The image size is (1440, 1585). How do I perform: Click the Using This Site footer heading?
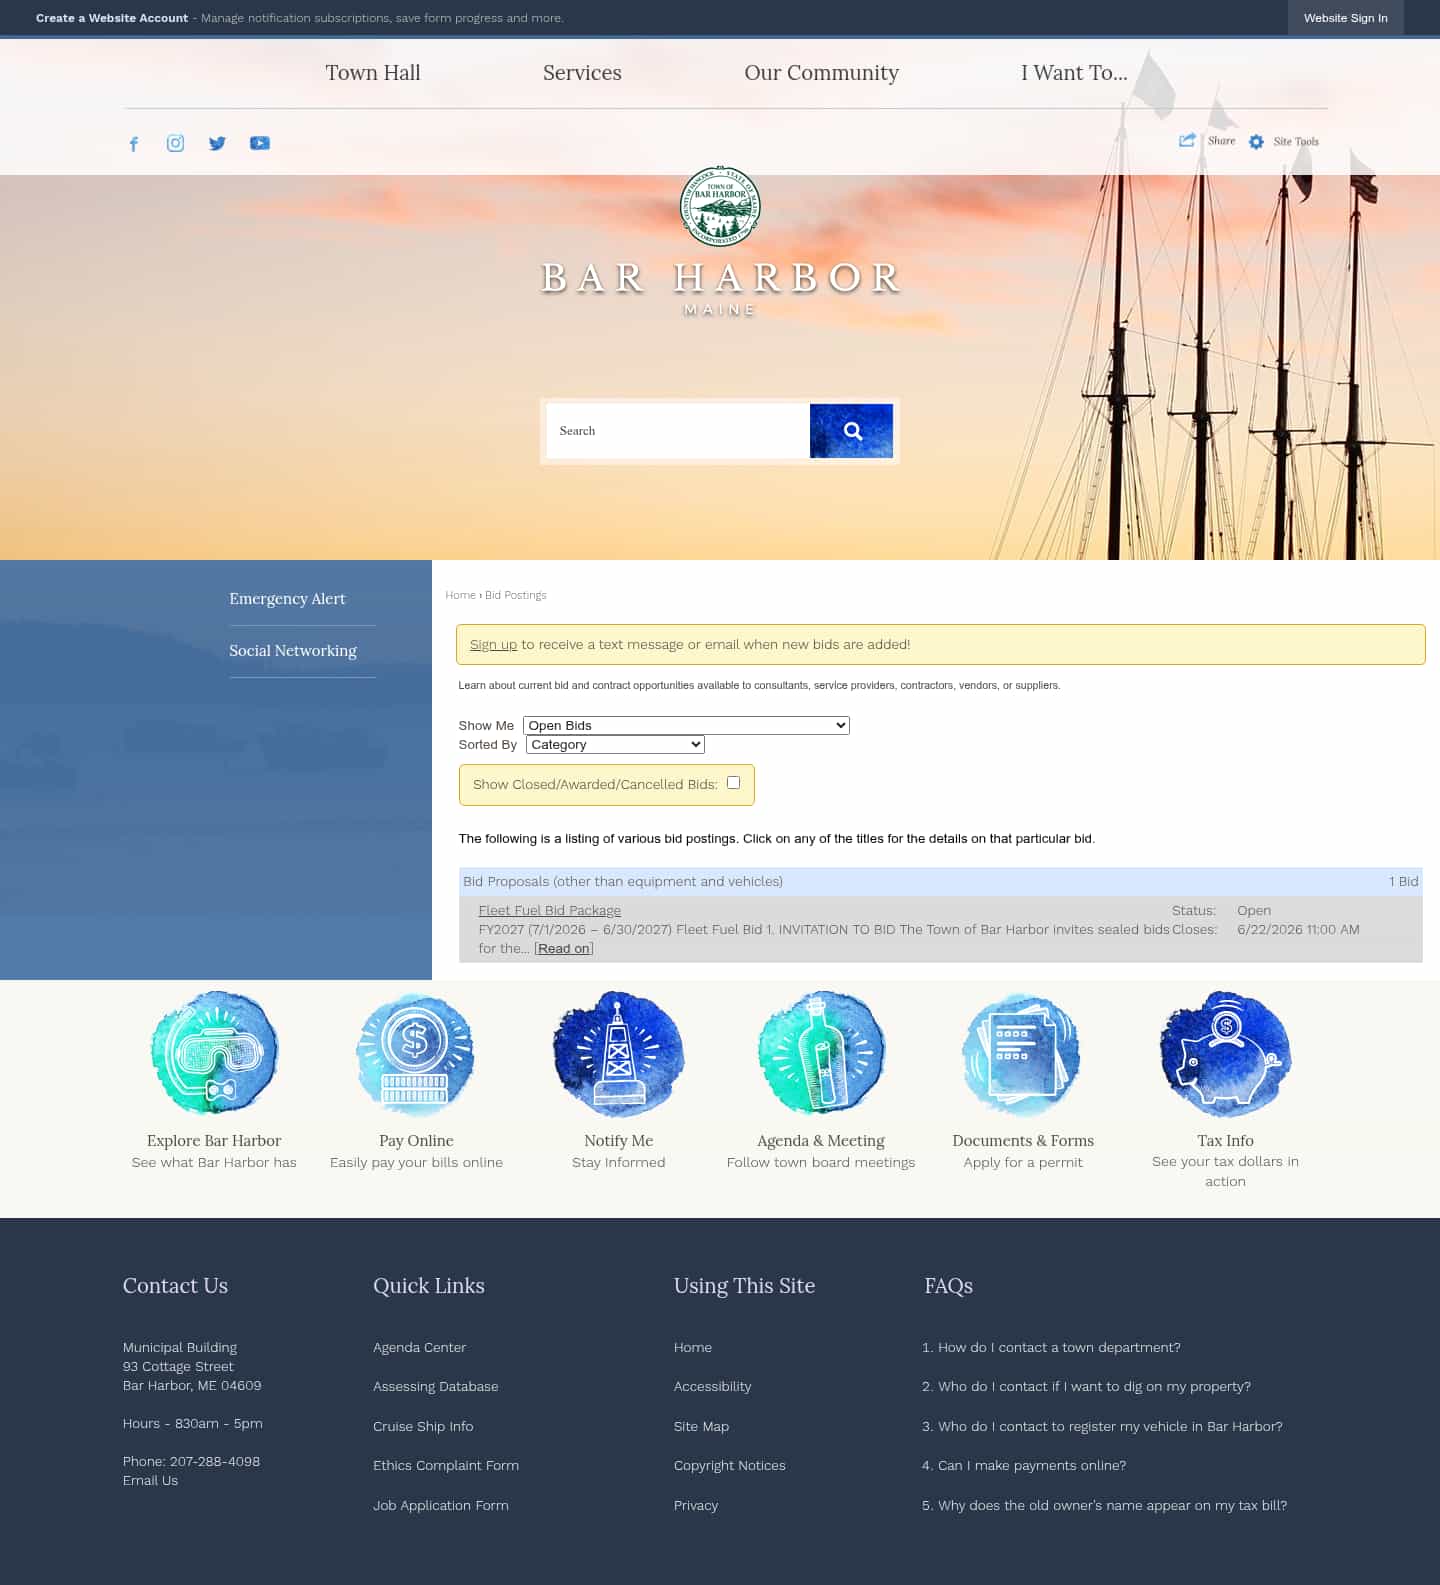coord(744,1286)
